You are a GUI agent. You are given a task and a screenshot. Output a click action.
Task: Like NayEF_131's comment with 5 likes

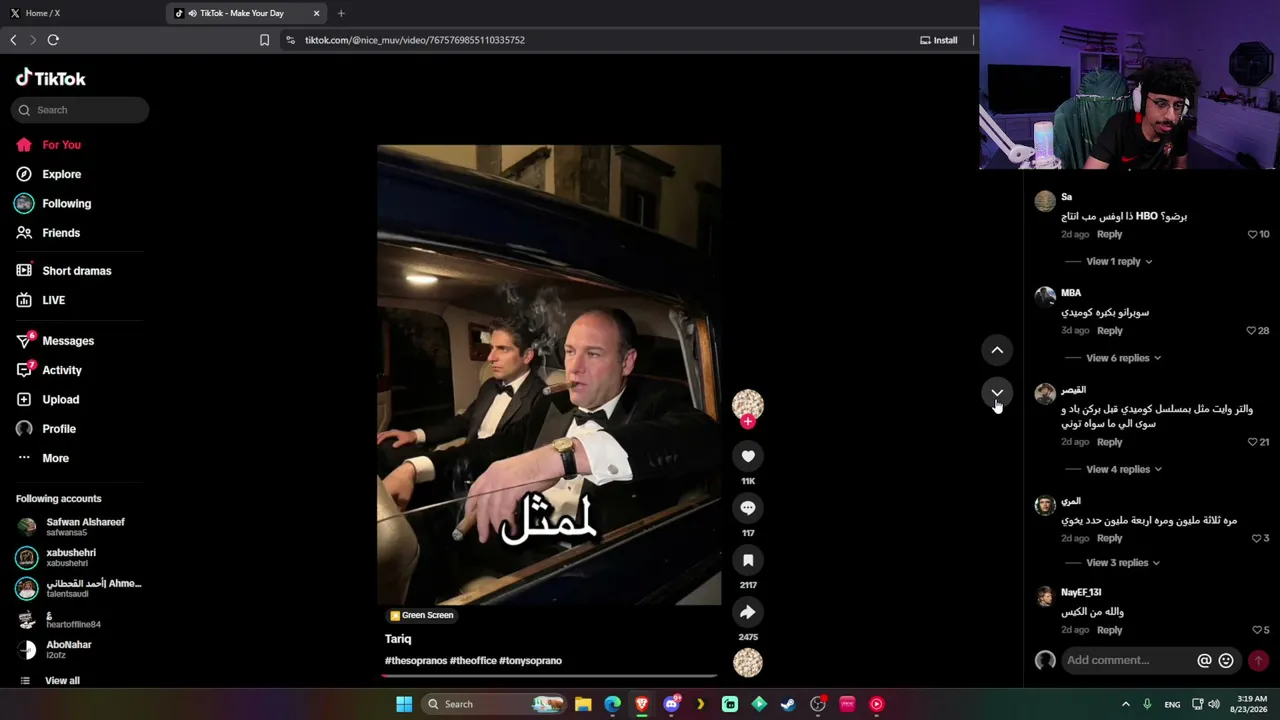(1257, 630)
